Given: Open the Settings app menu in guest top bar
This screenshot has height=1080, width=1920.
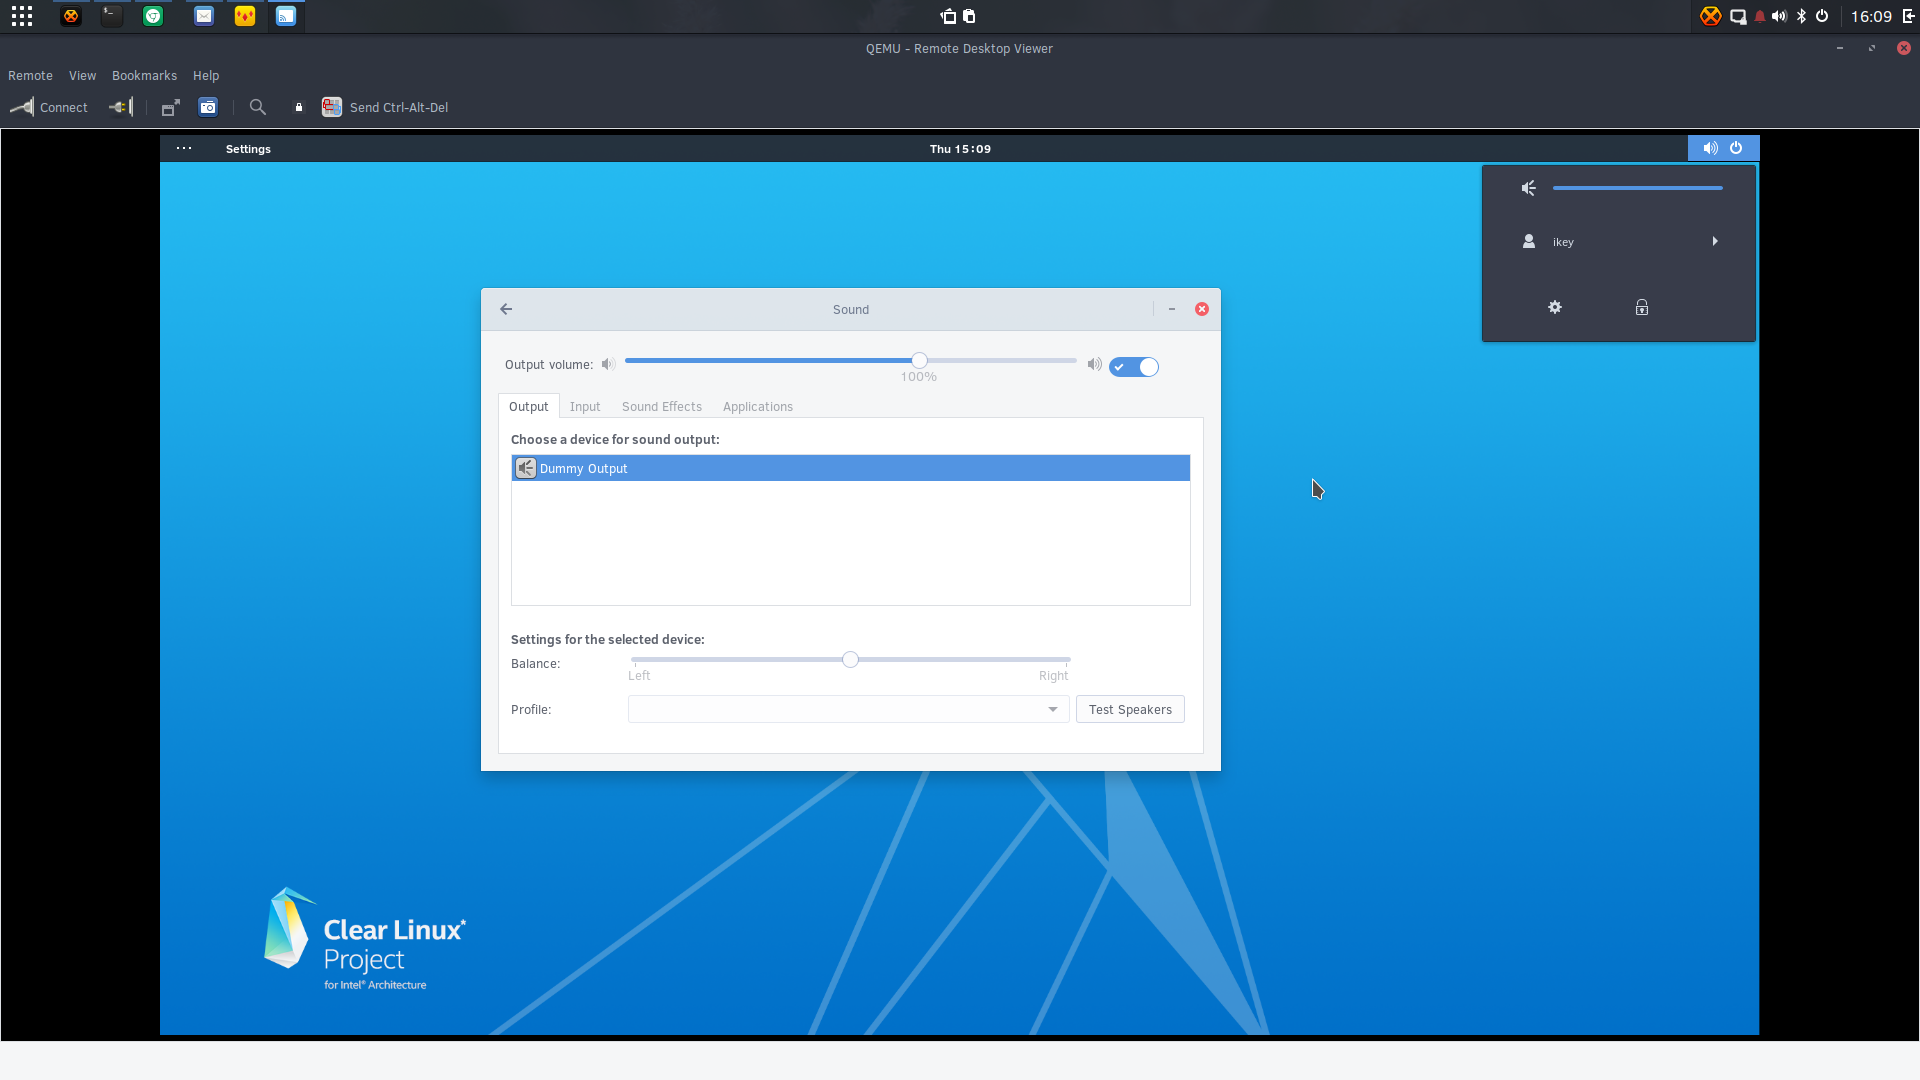Looking at the screenshot, I should pyautogui.click(x=248, y=149).
